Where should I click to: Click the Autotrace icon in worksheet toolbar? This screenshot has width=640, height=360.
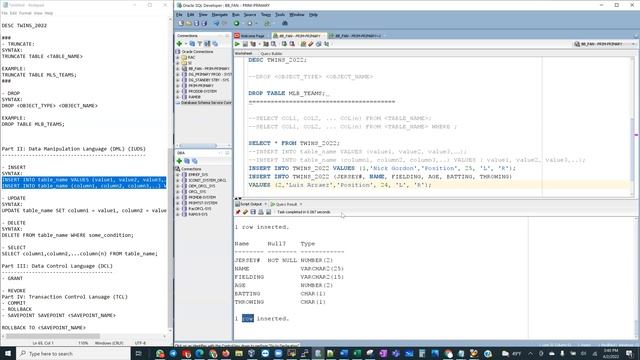point(266,44)
